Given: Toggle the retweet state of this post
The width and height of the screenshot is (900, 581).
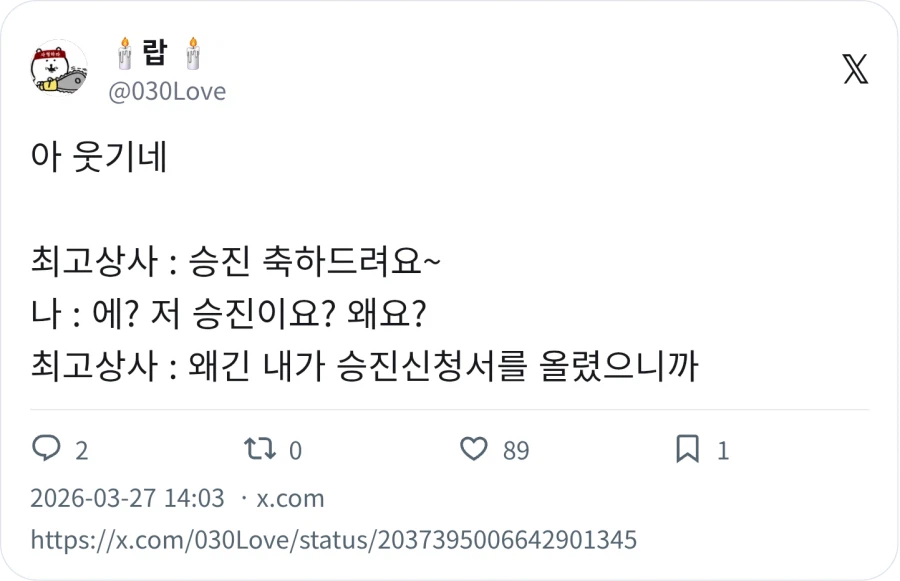Looking at the screenshot, I should pos(258,448).
